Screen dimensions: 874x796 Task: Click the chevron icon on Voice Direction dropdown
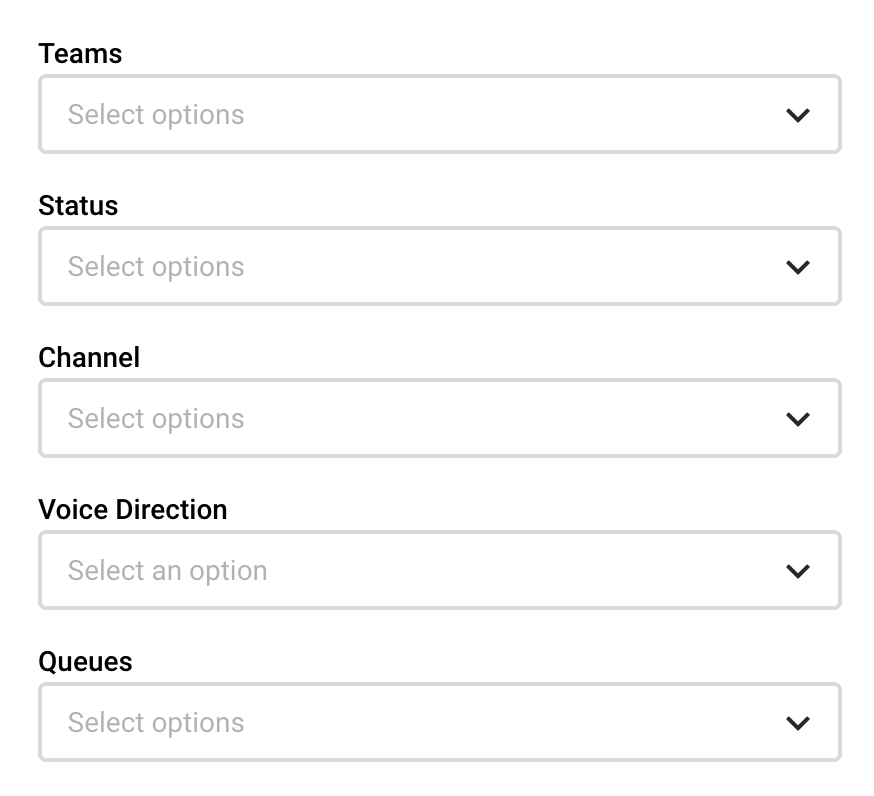(x=798, y=570)
